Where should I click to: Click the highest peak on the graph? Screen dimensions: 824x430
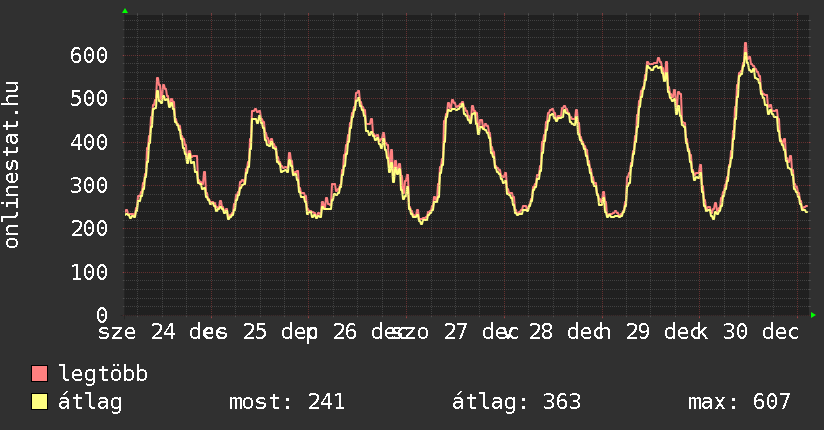point(745,45)
